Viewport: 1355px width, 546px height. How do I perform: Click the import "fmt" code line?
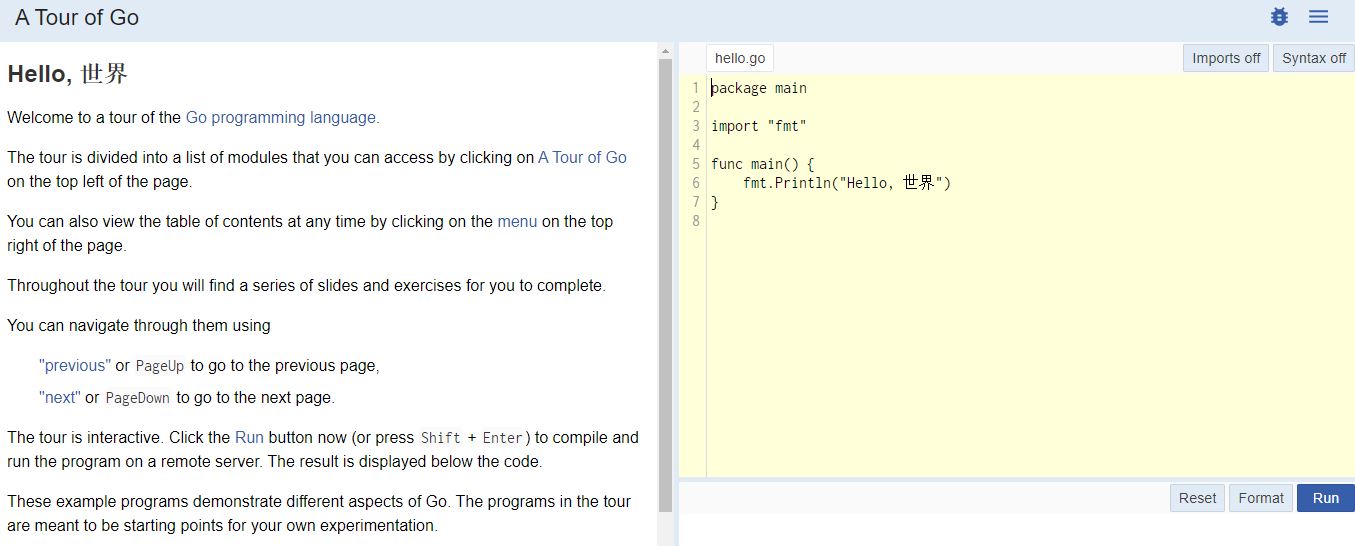(x=759, y=126)
